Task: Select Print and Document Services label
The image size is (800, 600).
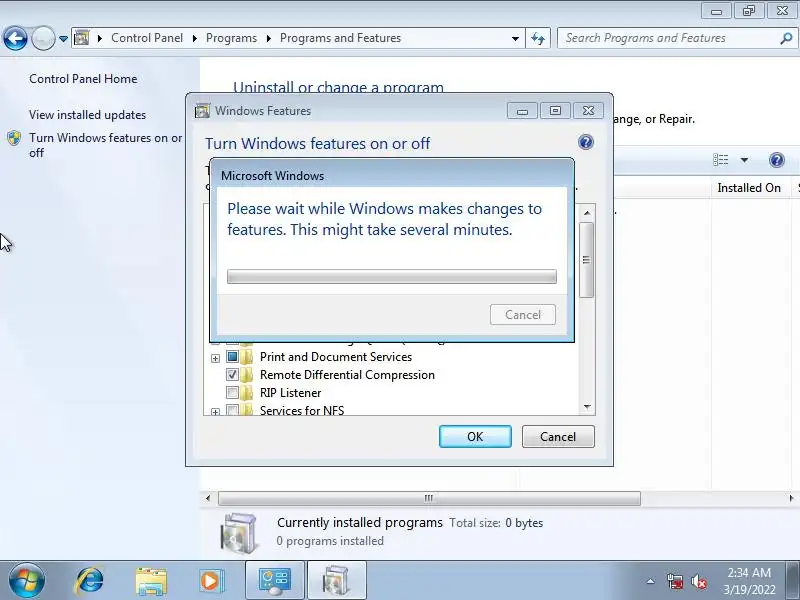Action: point(336,357)
